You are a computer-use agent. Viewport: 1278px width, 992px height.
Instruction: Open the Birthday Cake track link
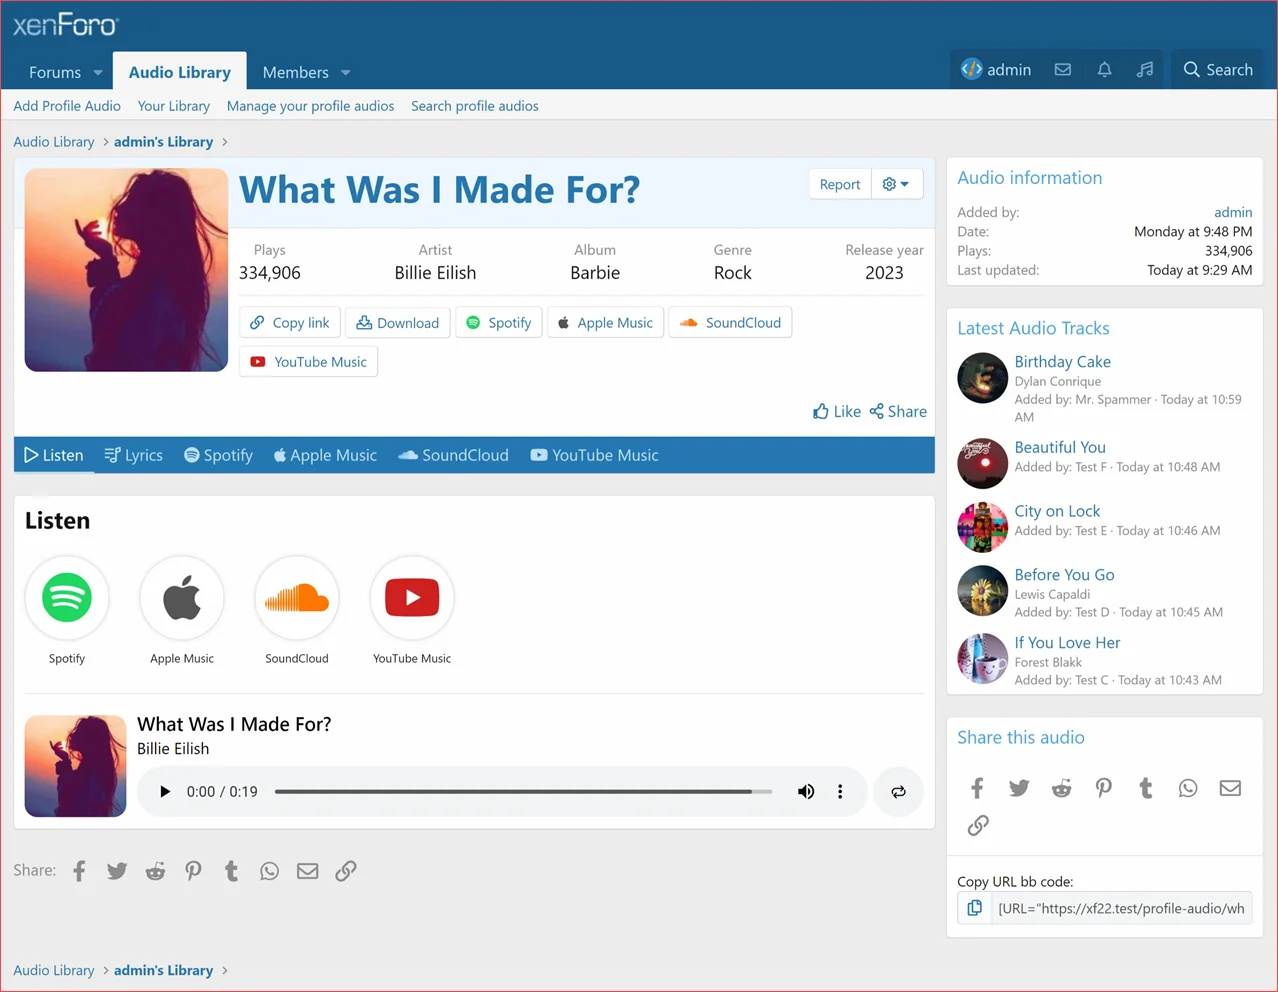[x=1062, y=362]
